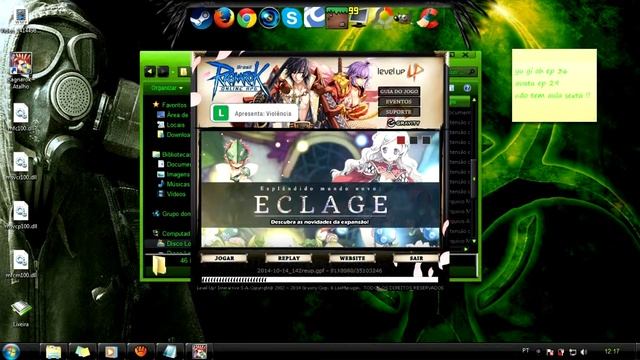Launch Firefox from the top dock
Image resolution: width=640 pixels, height=360 pixels.
224,18
